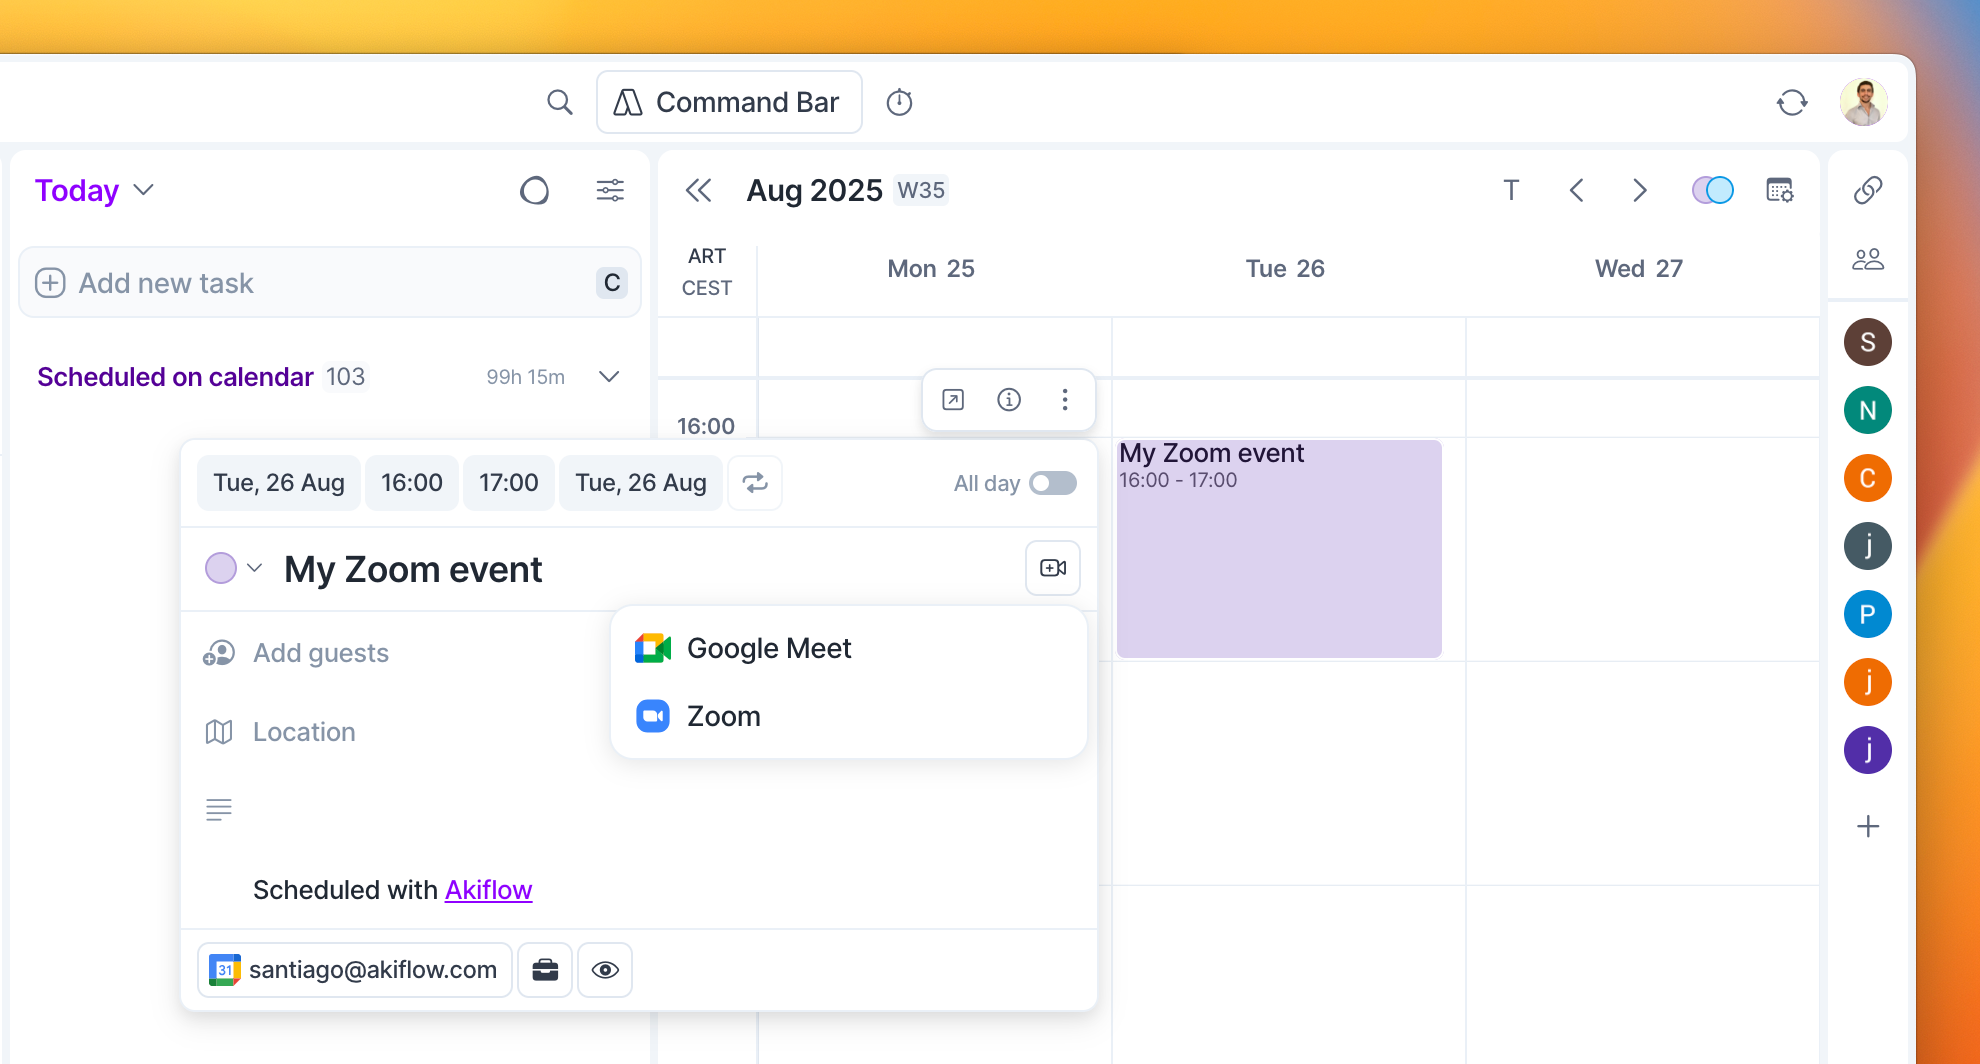Change start time 16:00
Viewport: 1980px width, 1064px height.
point(412,483)
